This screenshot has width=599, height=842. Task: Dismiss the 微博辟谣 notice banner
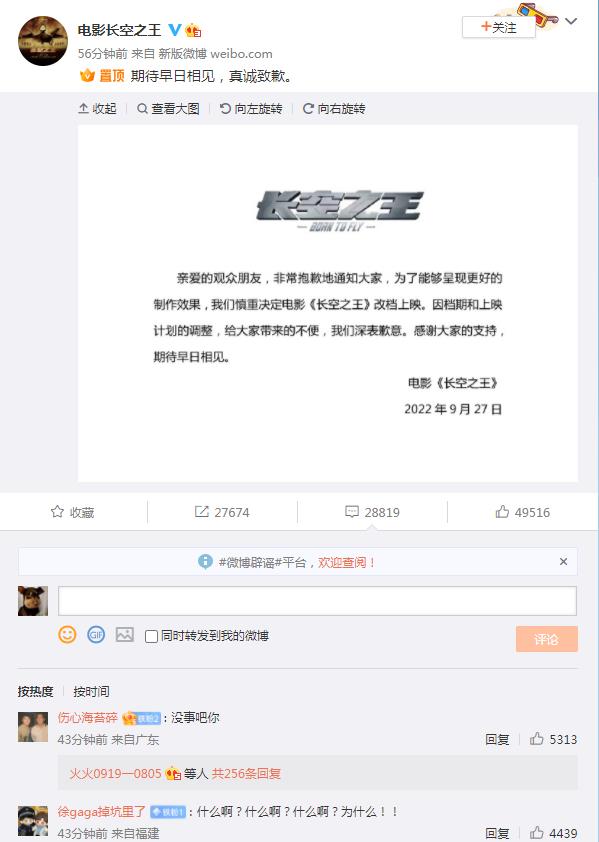(563, 561)
